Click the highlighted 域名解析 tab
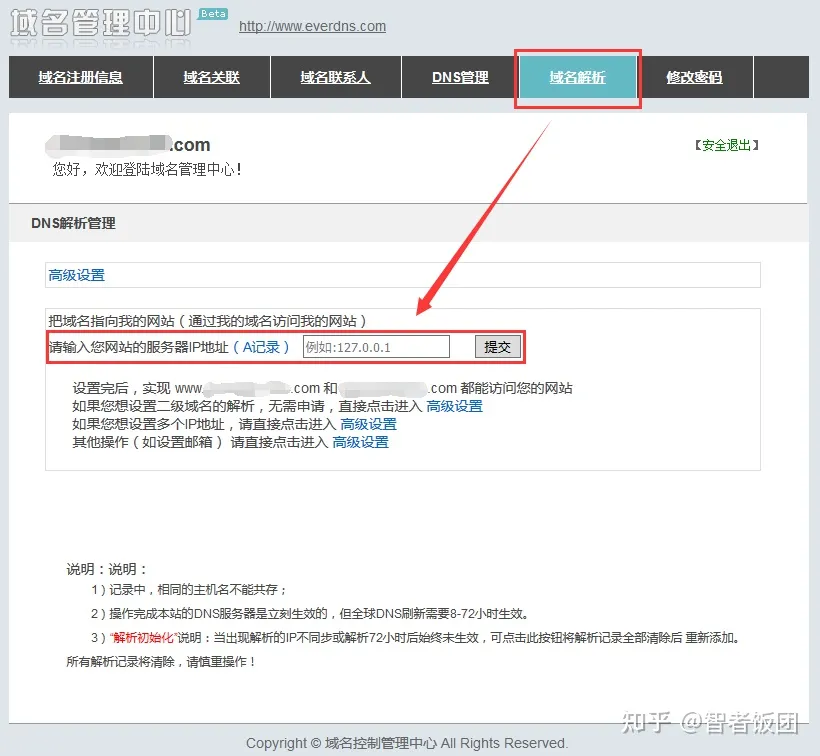Viewport: 820px width, 756px height. 577,77
